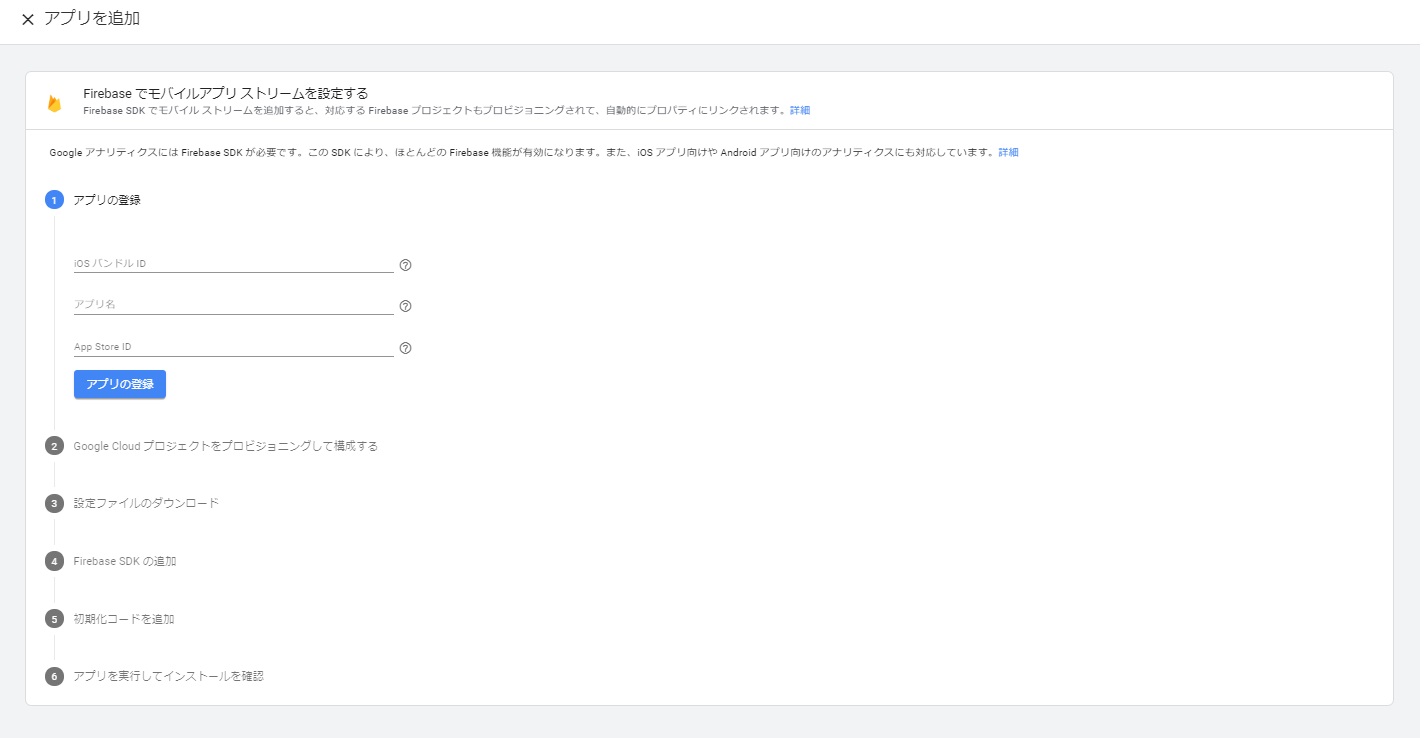
Task: Click the アプリの登録 blue button
Action: (x=120, y=384)
